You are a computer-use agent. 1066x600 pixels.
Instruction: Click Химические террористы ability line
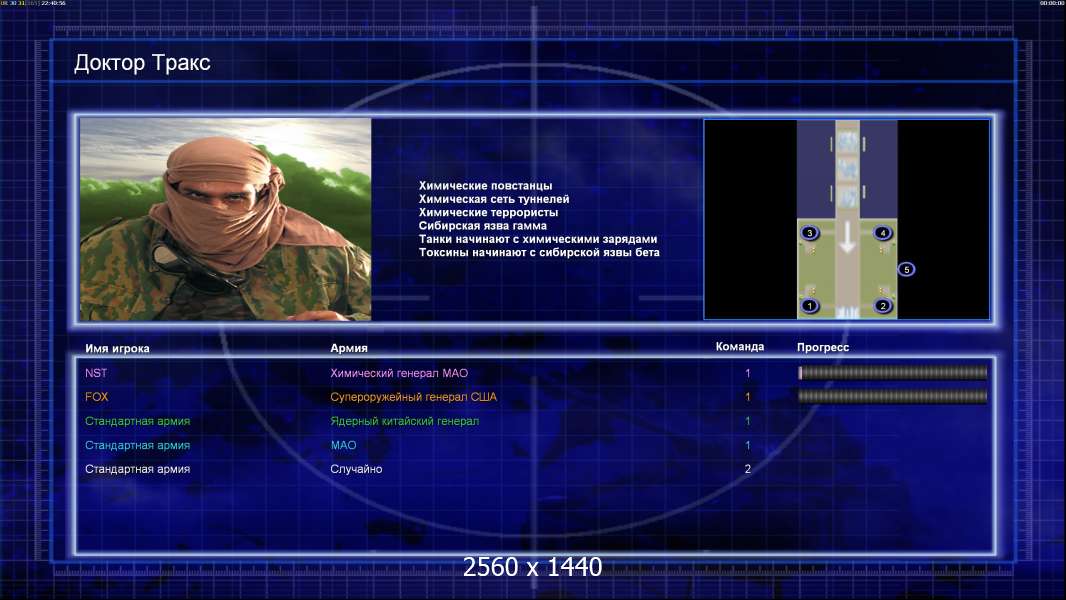coord(488,212)
